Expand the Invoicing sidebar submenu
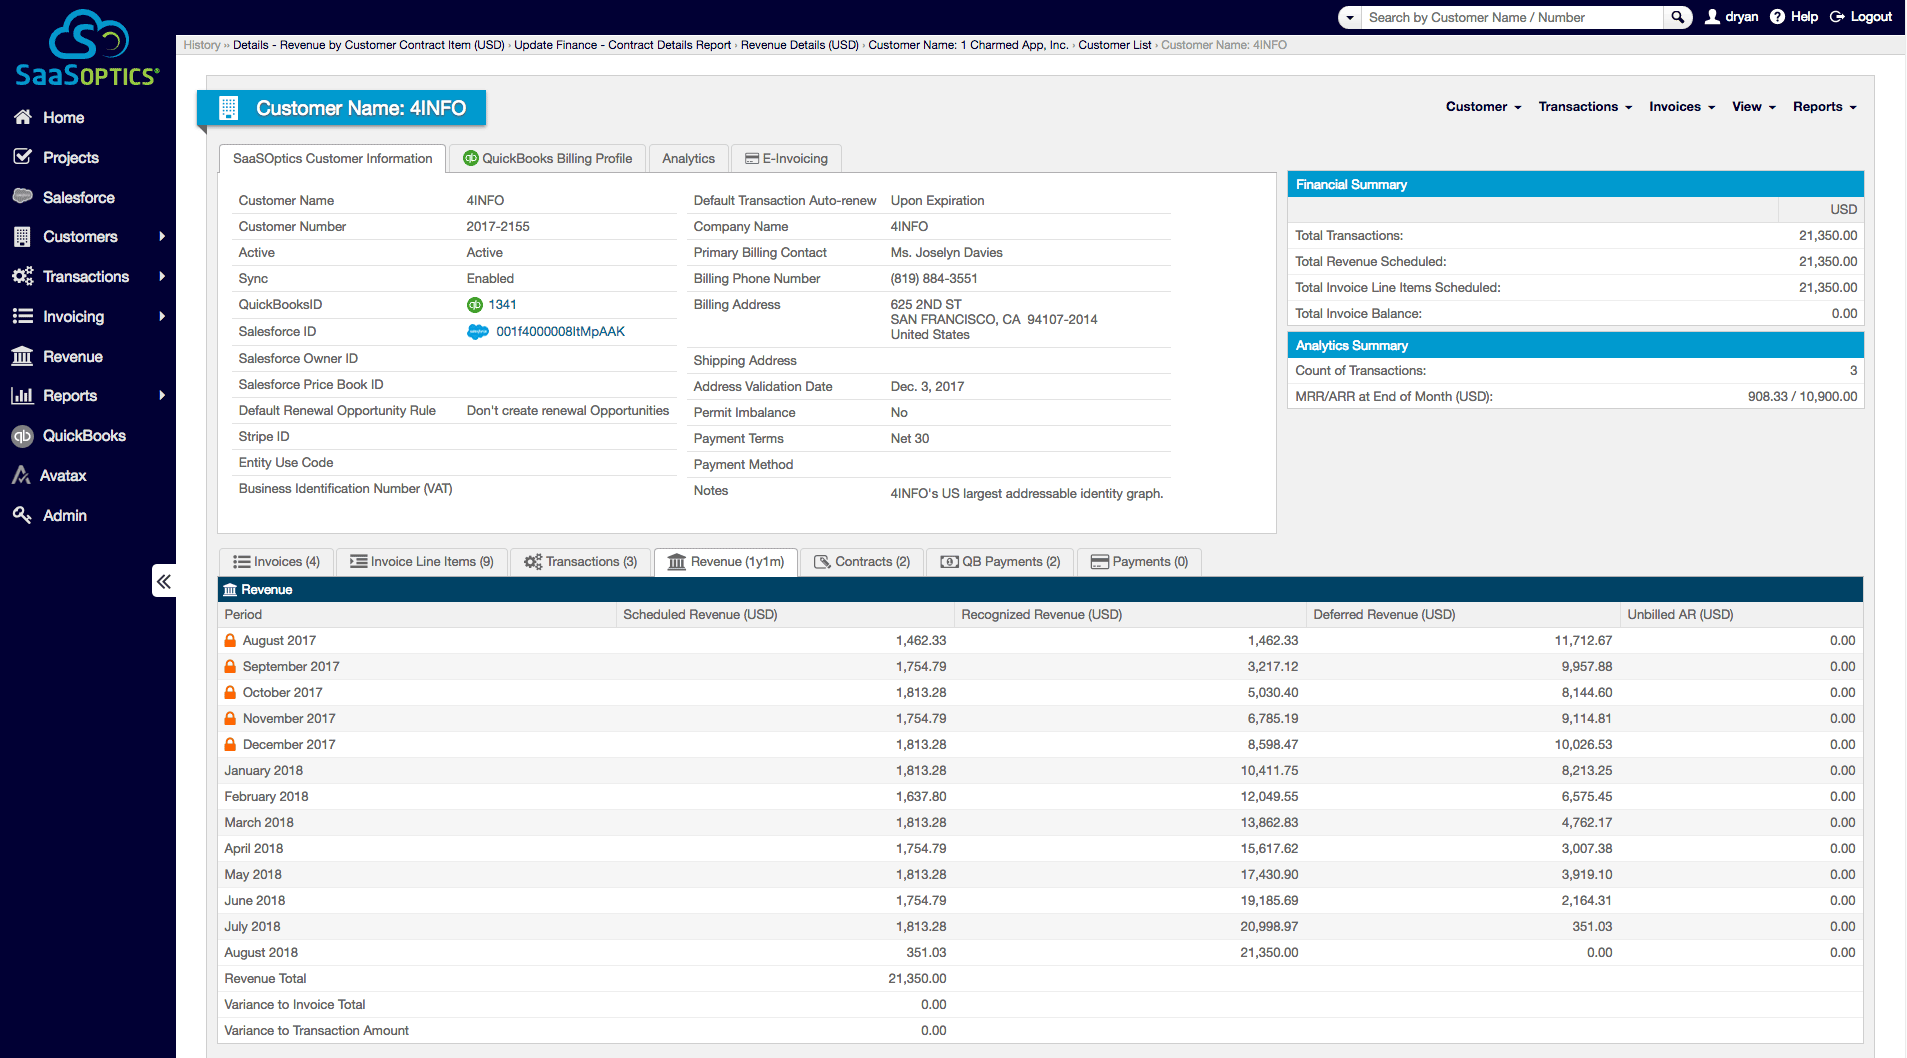The height and width of the screenshot is (1058, 1907). tap(162, 317)
